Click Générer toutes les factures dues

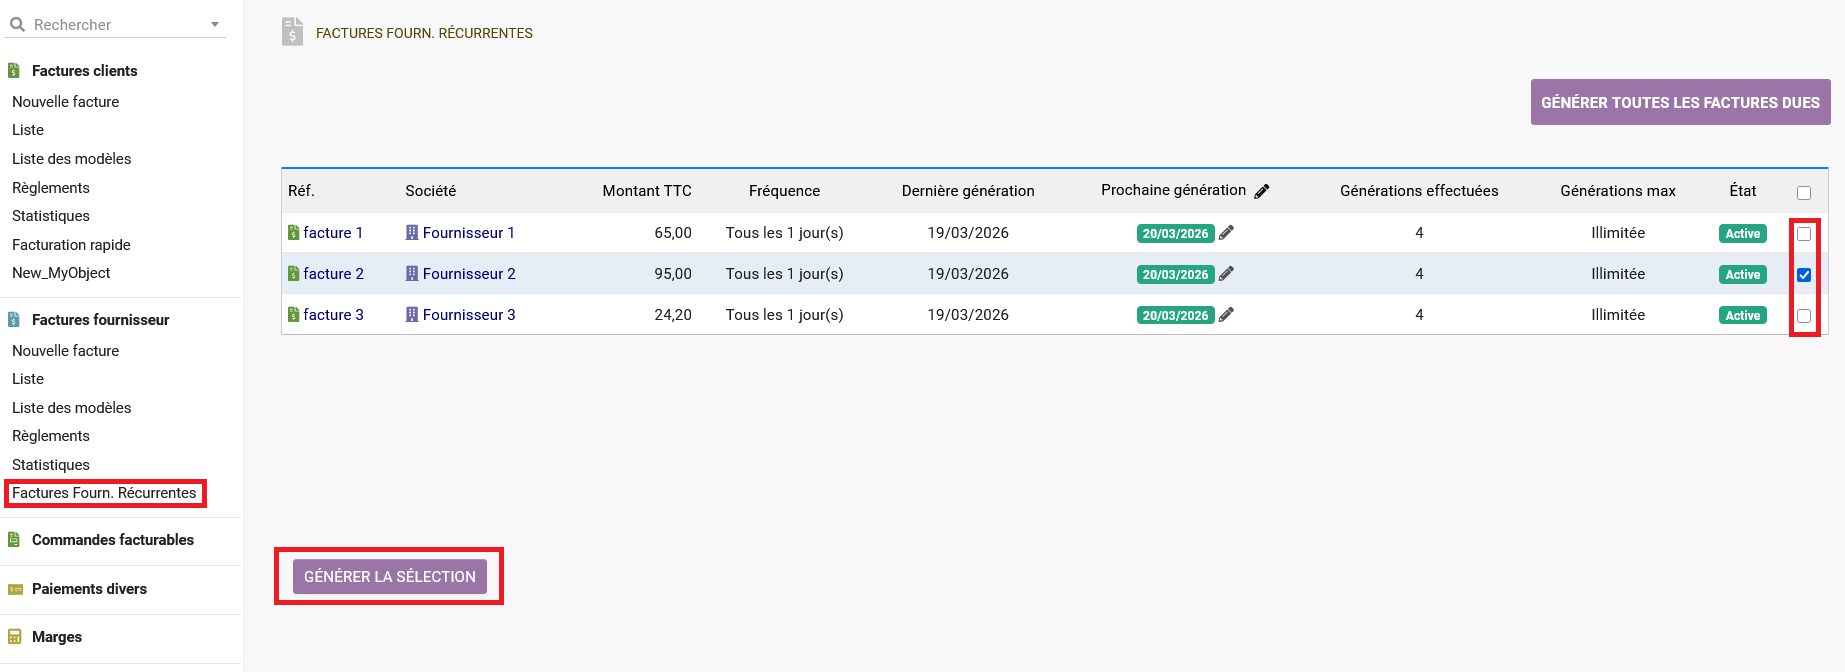(1680, 103)
